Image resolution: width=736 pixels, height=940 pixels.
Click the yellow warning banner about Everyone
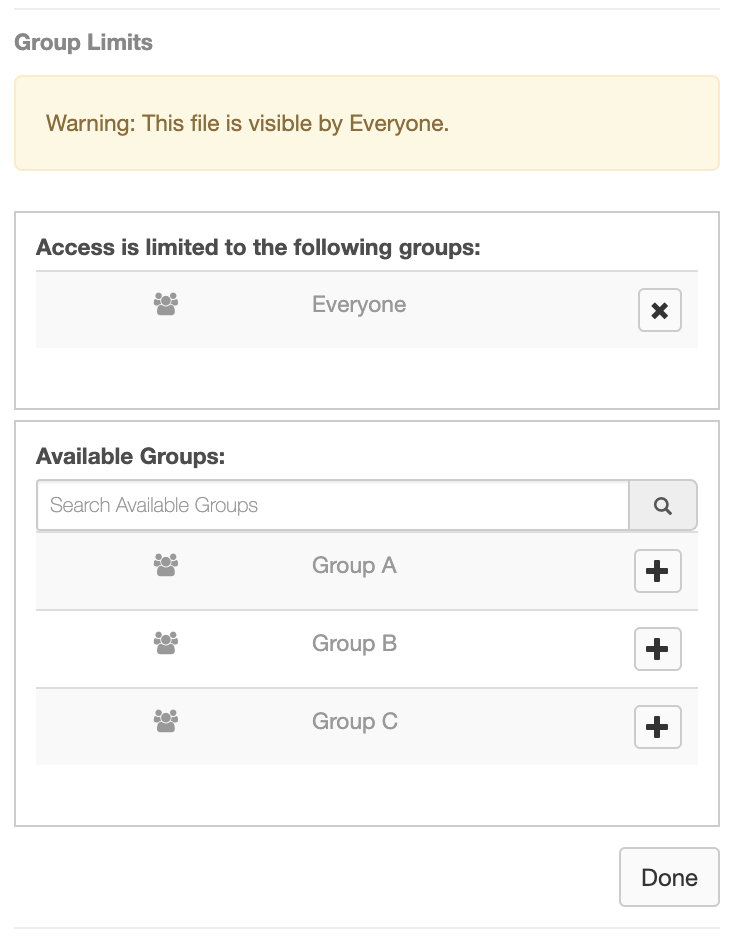pyautogui.click(x=367, y=123)
